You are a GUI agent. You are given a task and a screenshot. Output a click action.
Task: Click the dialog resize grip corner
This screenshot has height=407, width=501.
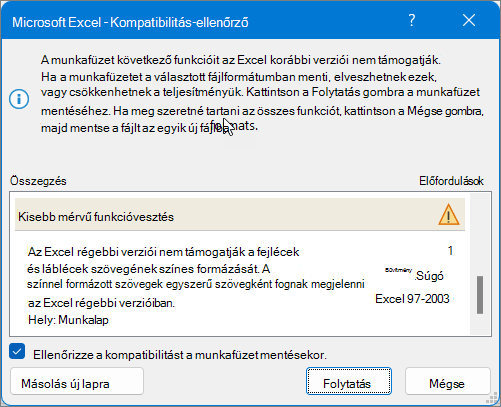492,398
